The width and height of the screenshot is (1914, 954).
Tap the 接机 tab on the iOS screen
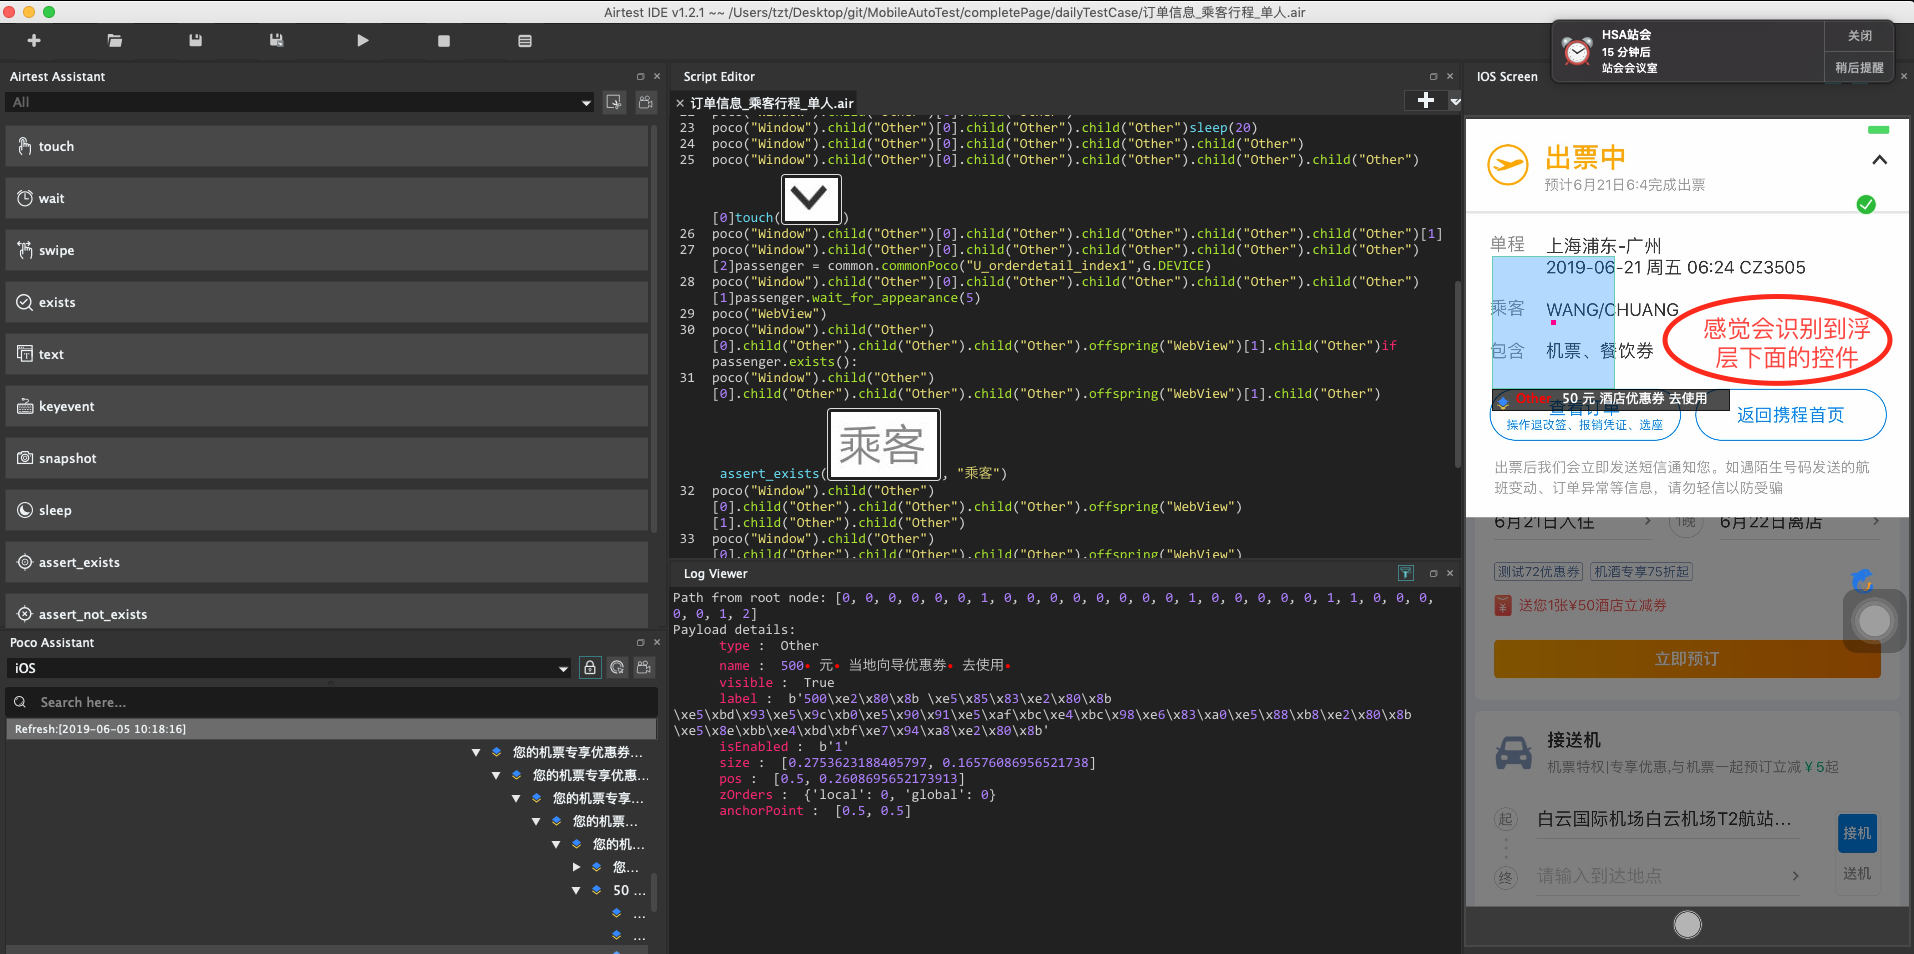pos(1857,833)
